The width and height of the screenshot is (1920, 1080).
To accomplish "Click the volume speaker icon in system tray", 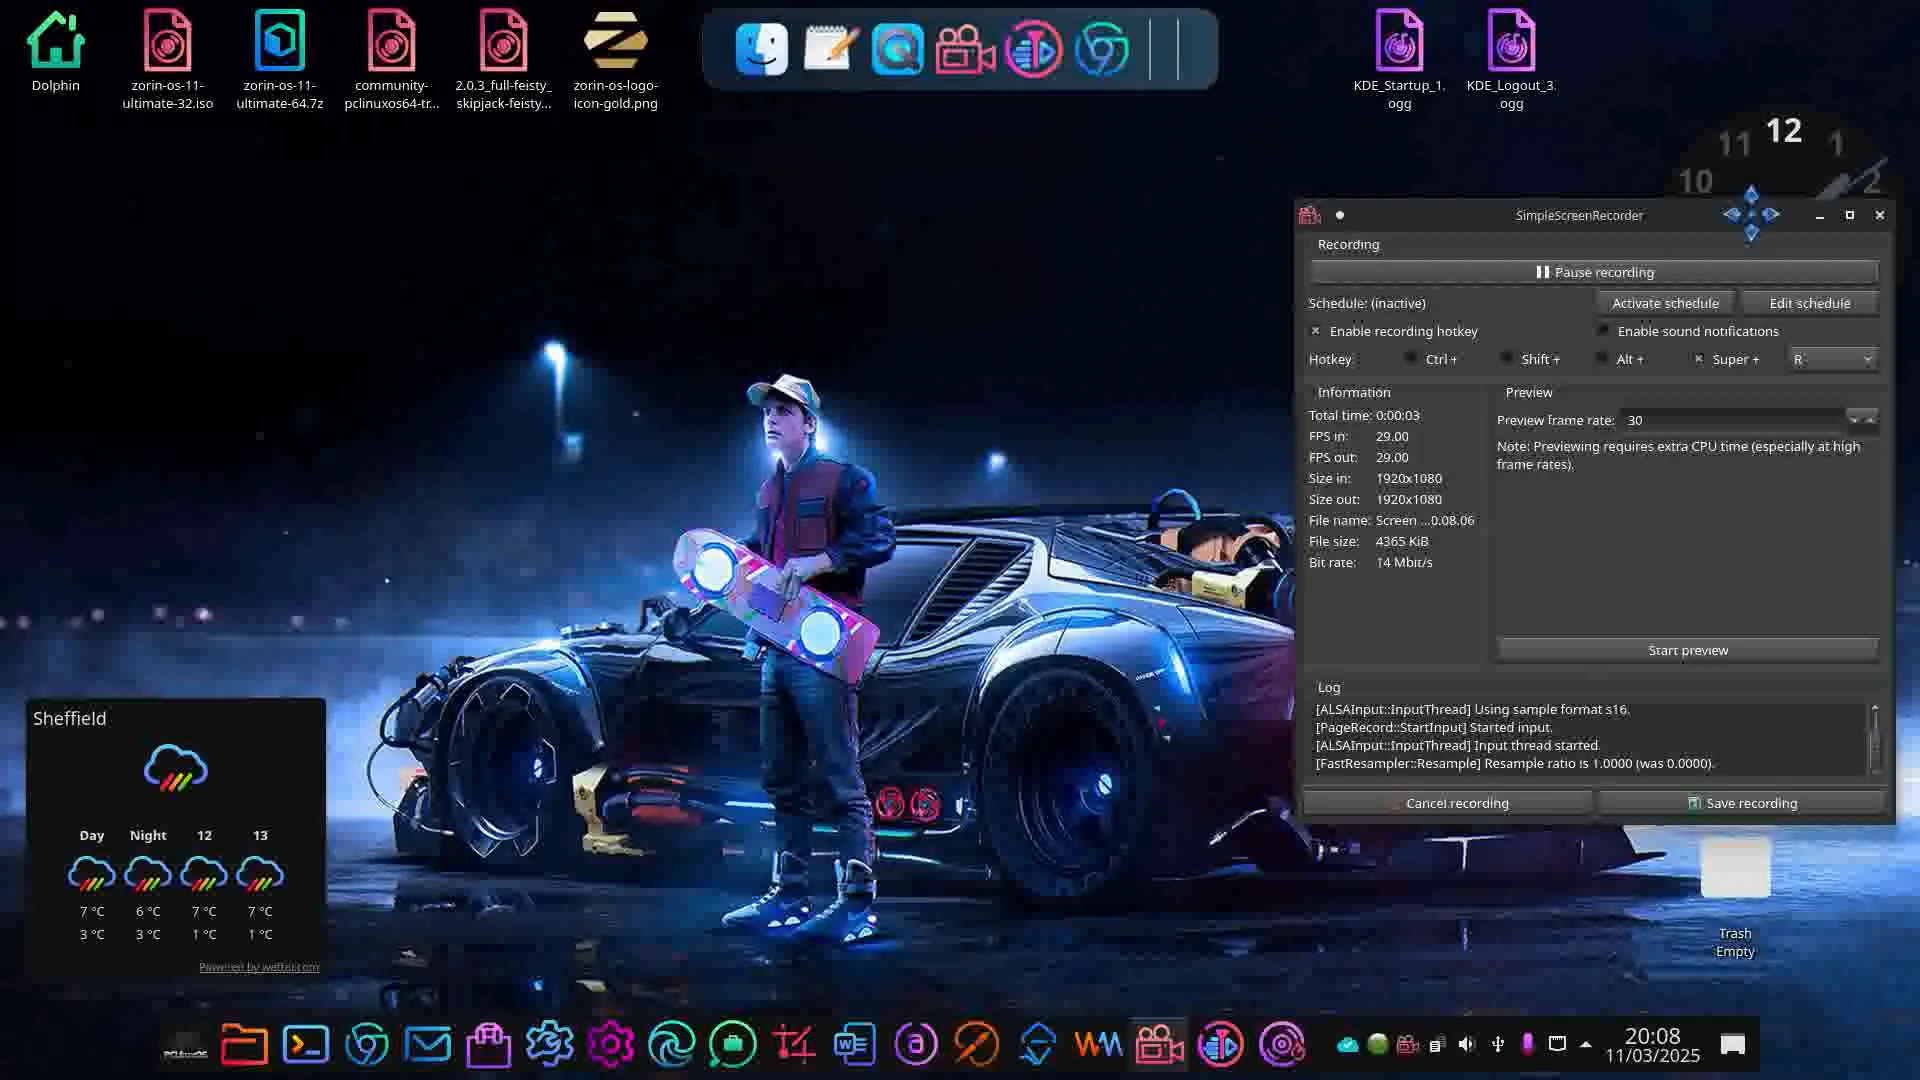I will tap(1467, 1045).
